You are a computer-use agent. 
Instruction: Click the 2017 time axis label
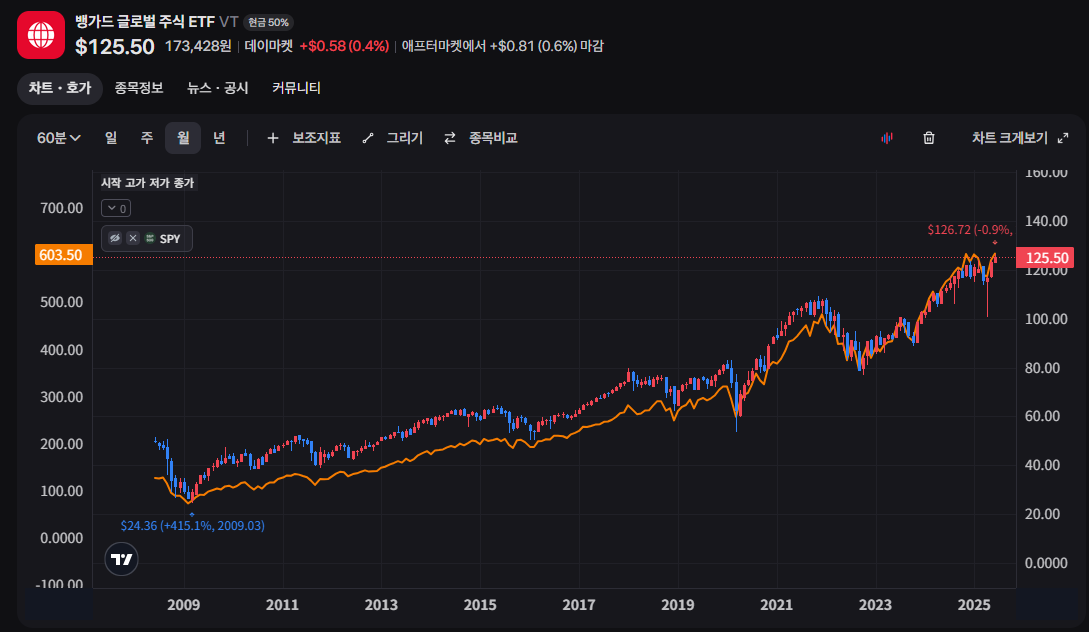coord(579,605)
